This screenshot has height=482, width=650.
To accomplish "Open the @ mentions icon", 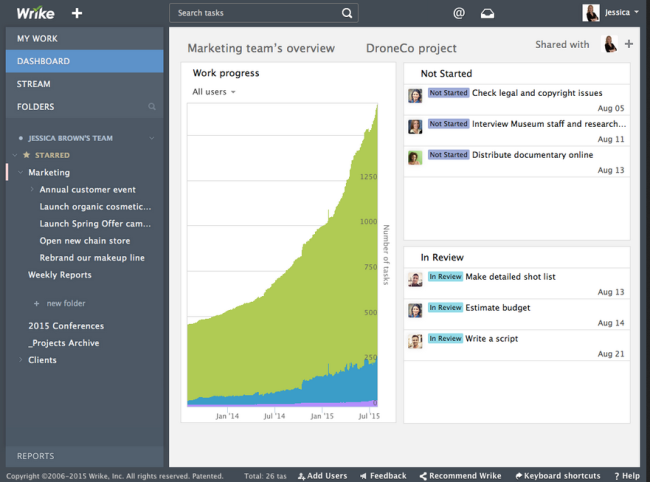I will tap(459, 13).
